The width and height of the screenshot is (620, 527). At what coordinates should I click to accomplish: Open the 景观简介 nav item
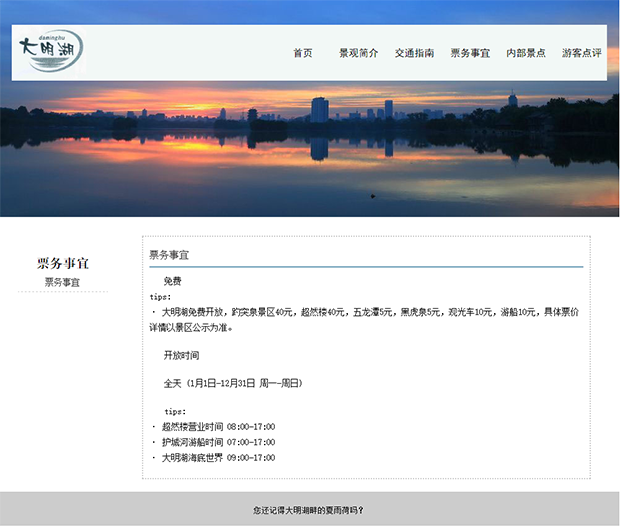coord(358,53)
